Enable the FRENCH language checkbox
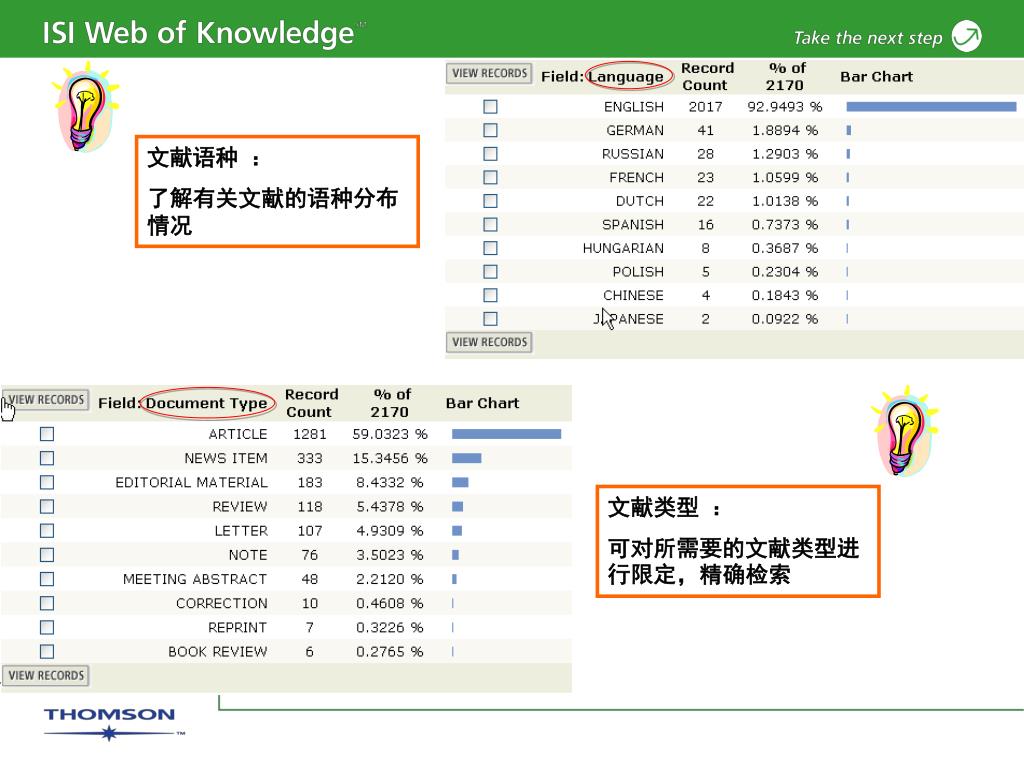This screenshot has height=768, width=1024. [490, 177]
